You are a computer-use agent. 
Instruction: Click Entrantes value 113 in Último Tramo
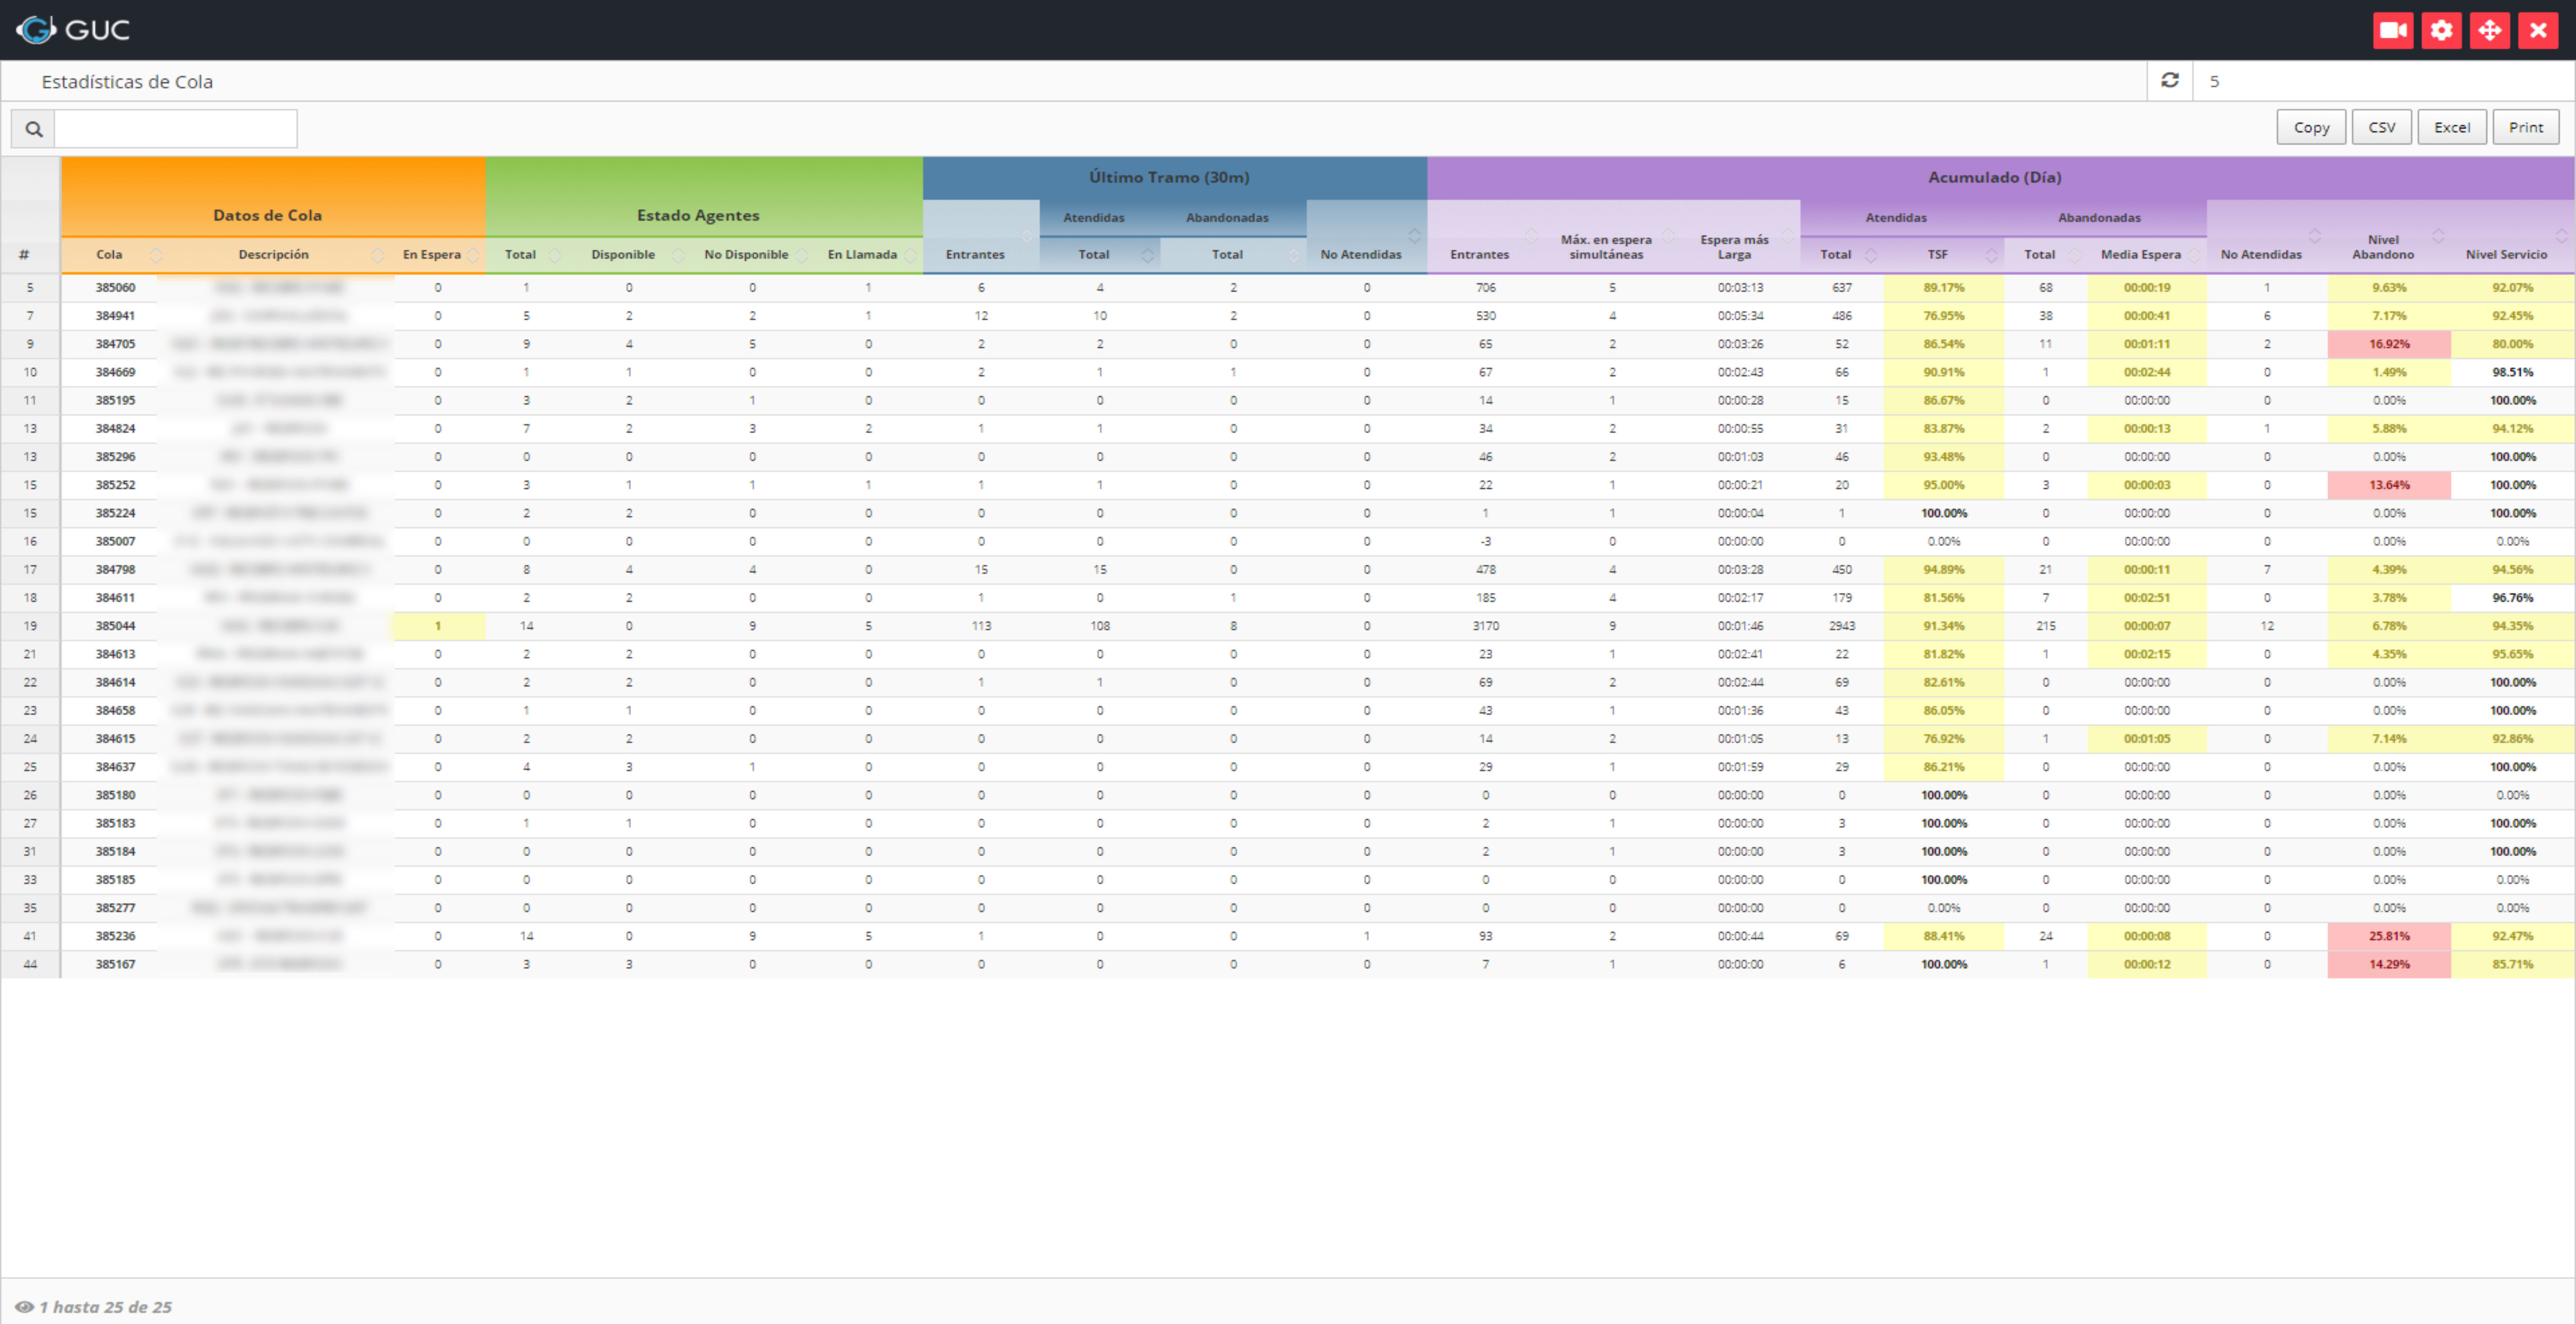click(x=981, y=626)
